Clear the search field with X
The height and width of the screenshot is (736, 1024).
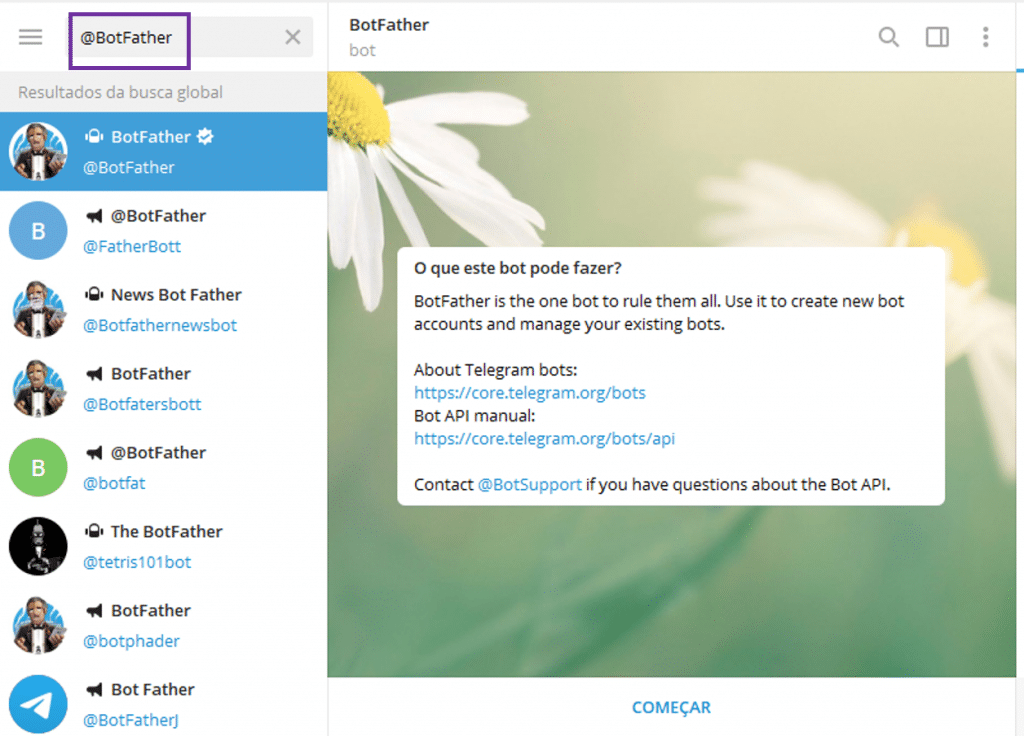[292, 37]
